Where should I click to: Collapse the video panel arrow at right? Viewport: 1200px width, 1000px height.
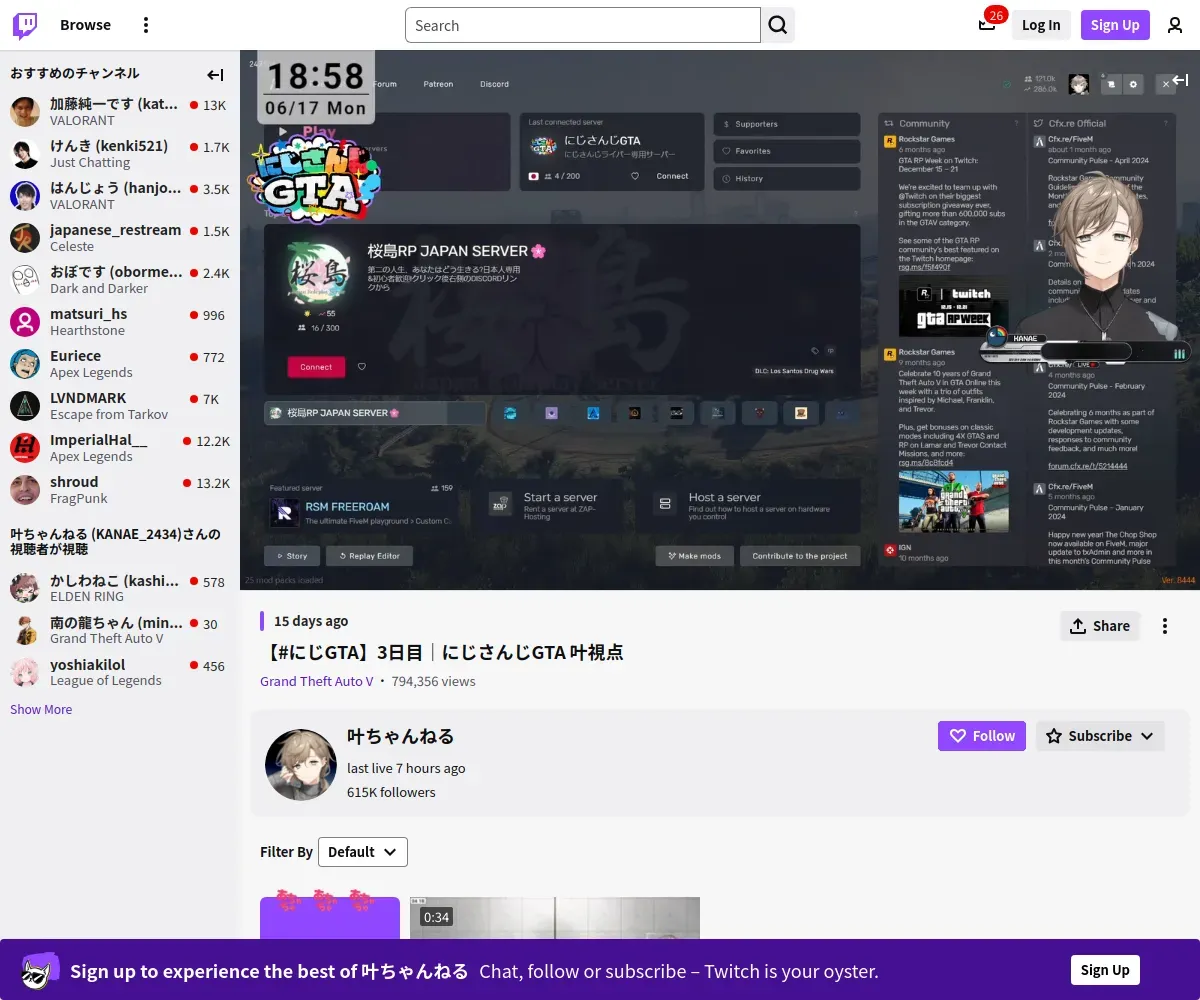(x=1180, y=80)
